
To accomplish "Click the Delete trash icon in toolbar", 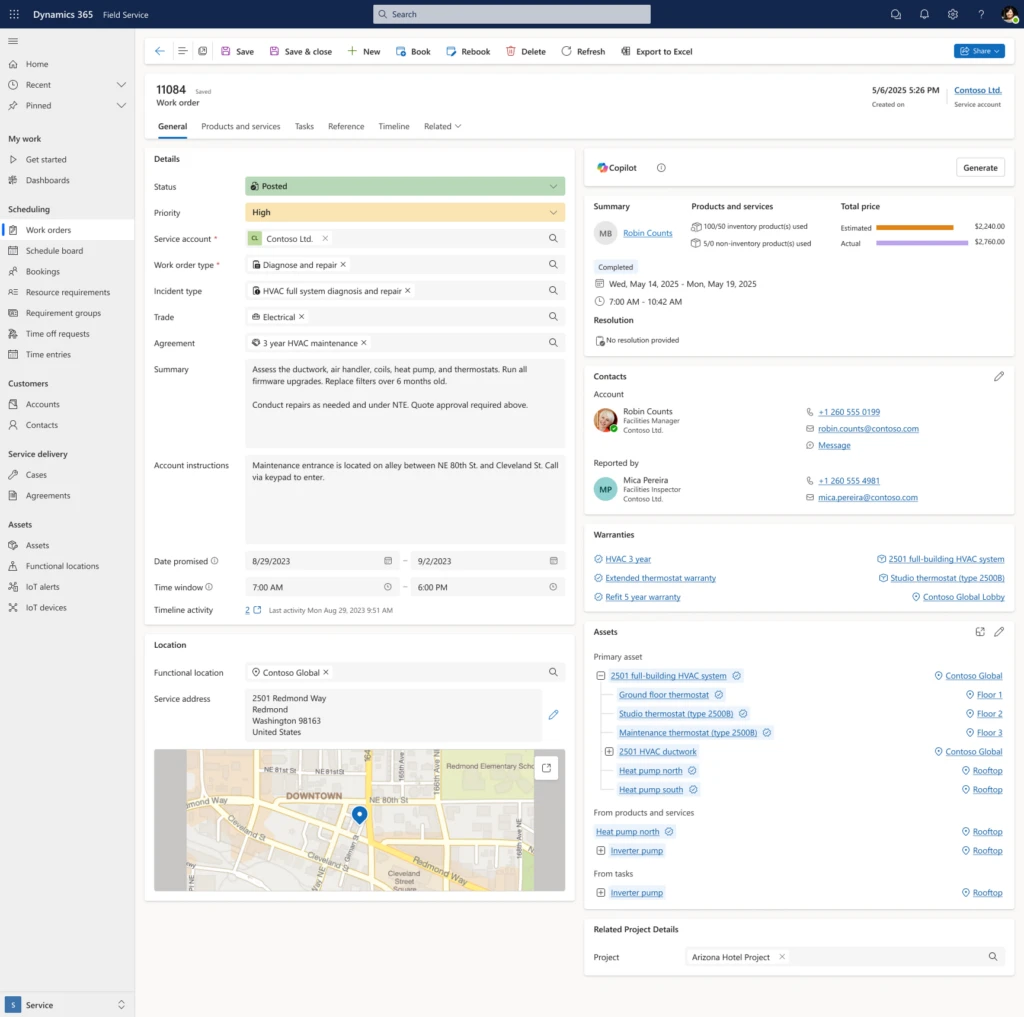I will [511, 51].
